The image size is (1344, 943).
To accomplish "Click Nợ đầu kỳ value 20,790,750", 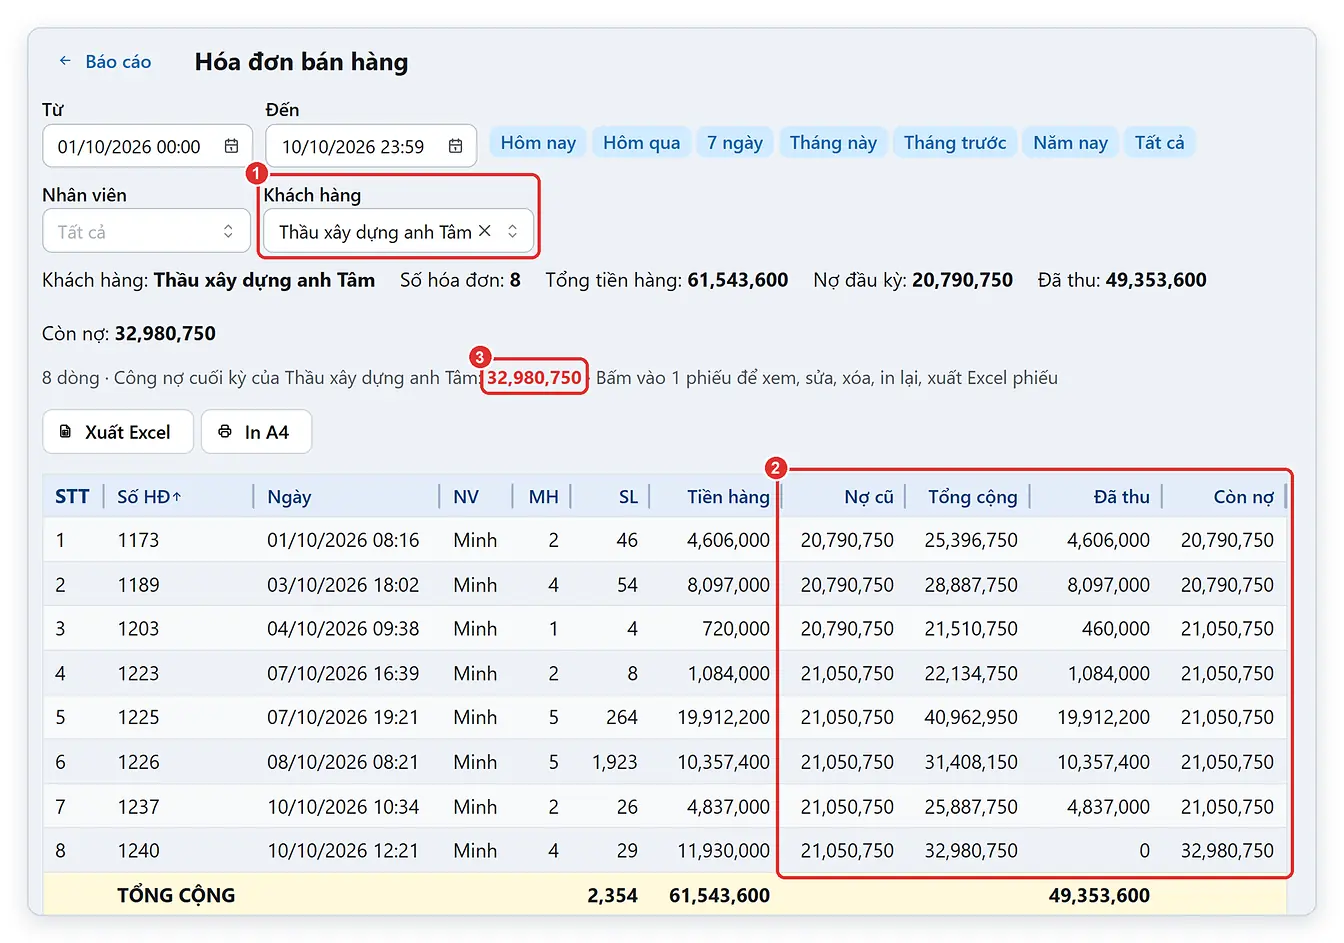I will click(x=962, y=280).
